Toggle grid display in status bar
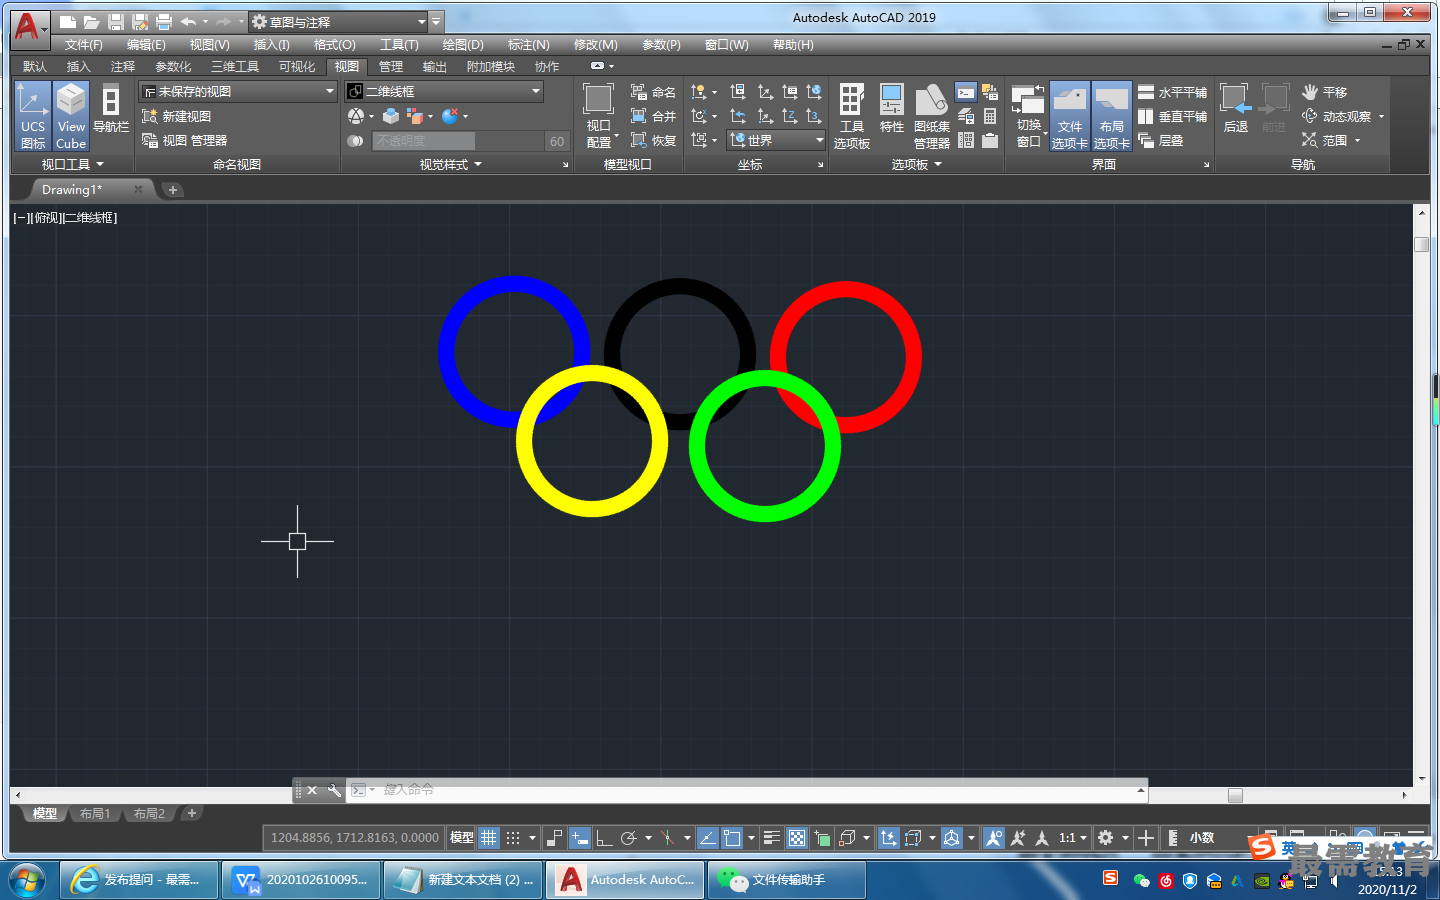Screen dimensions: 1440x900 tap(488, 838)
